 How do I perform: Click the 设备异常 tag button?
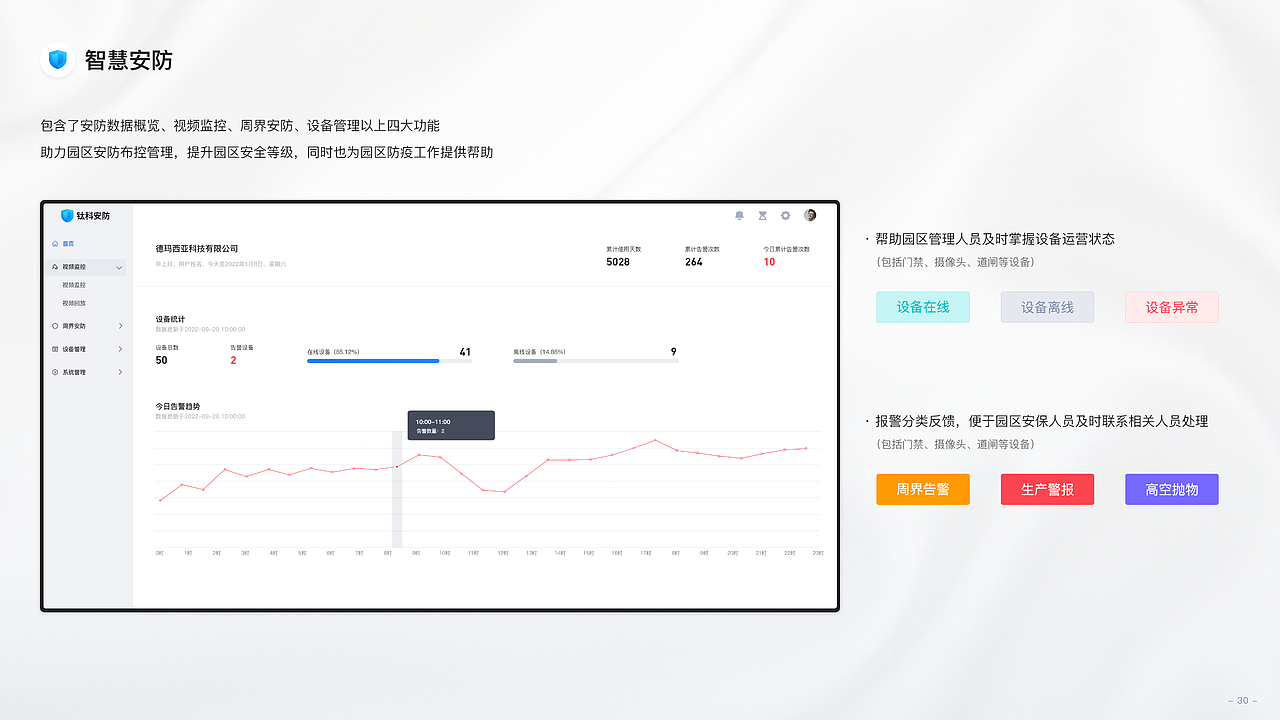point(1172,307)
